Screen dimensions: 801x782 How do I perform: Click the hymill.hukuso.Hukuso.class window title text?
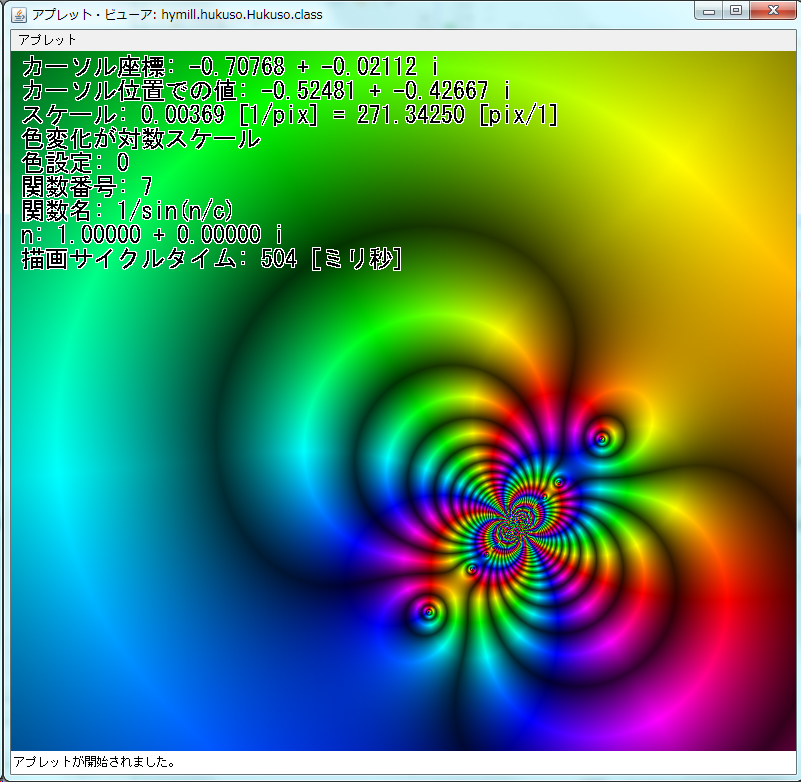tap(177, 15)
